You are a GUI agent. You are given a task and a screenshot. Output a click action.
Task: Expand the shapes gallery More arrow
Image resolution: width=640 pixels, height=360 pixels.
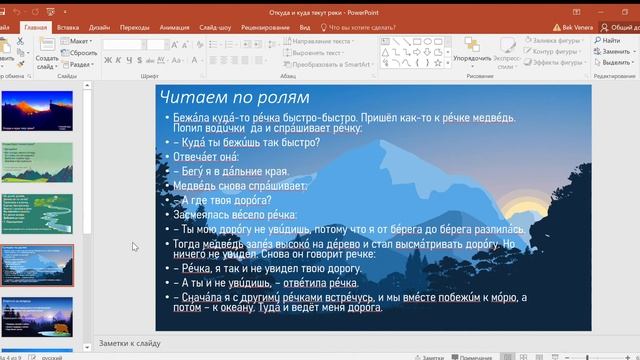448,63
